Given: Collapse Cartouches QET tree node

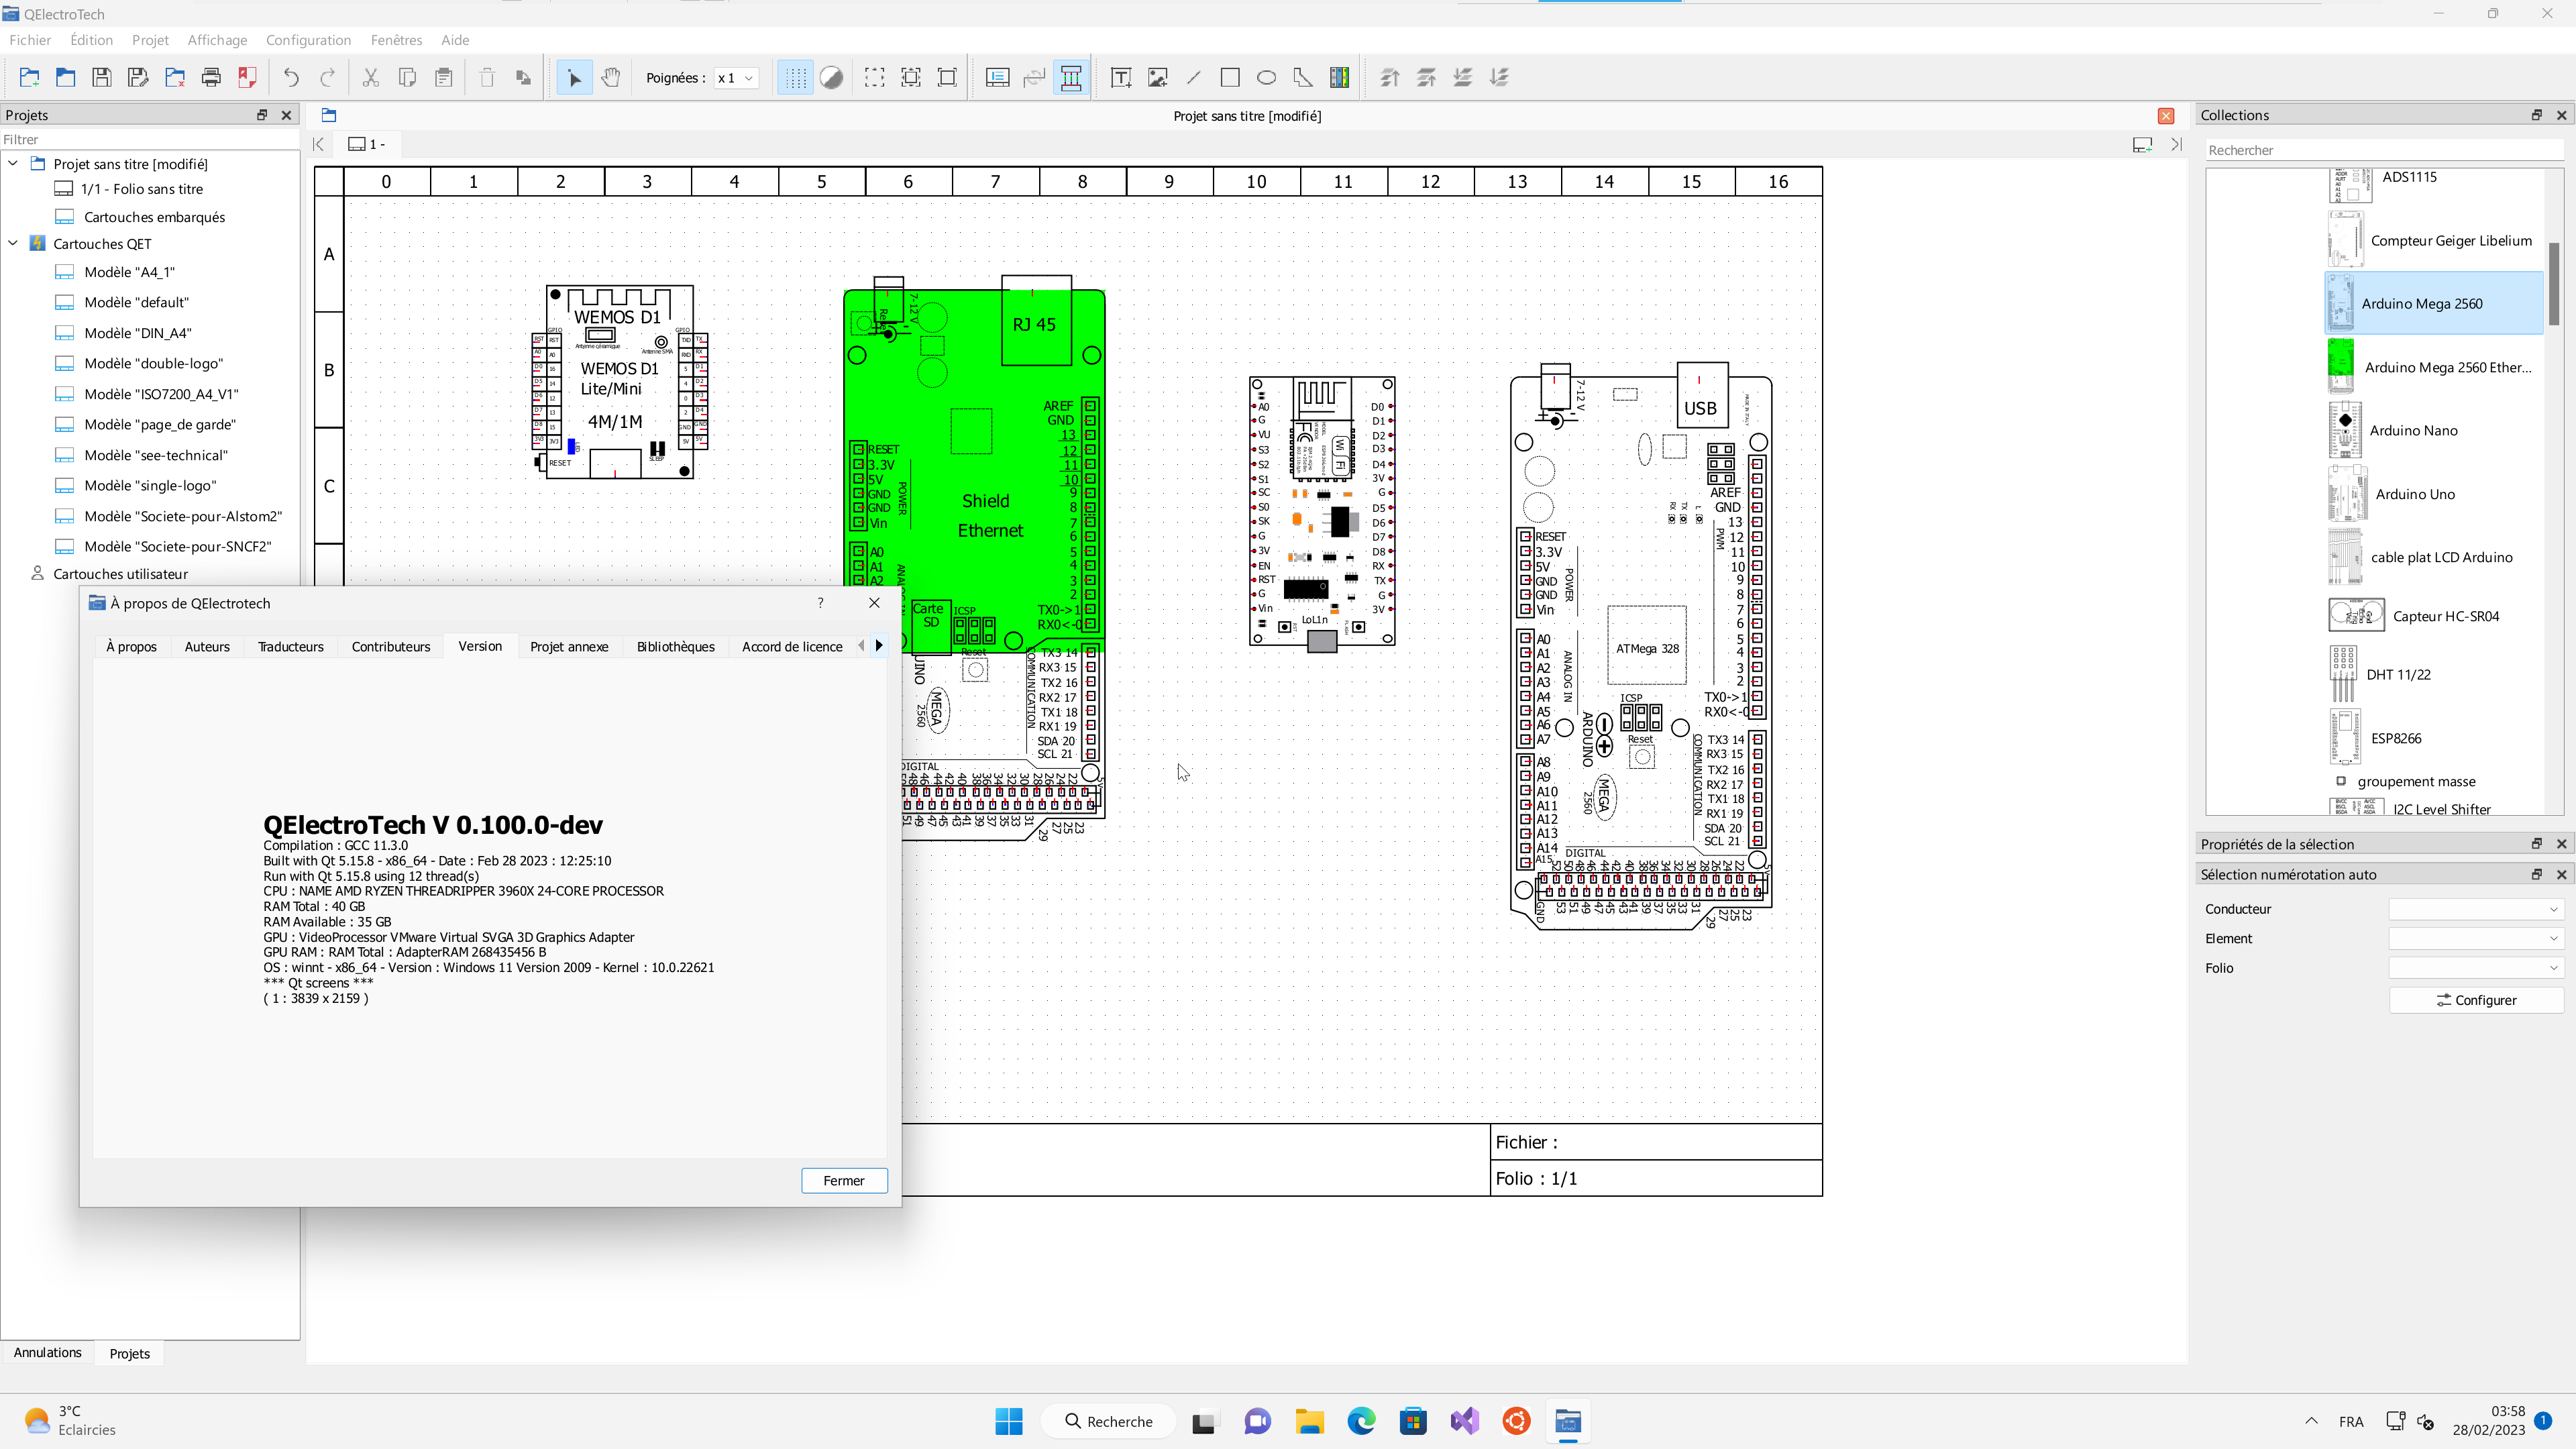Looking at the screenshot, I should tap(13, 243).
